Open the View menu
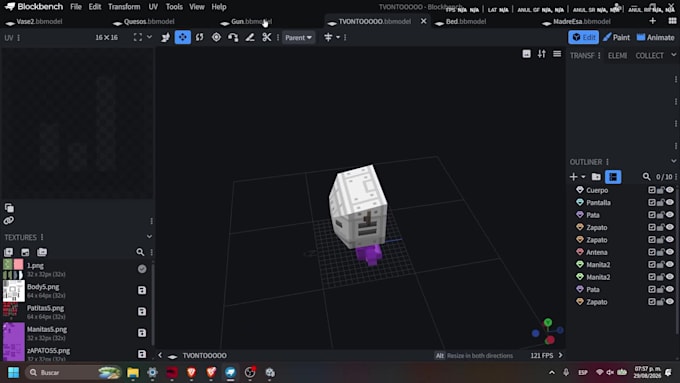680x383 pixels. (x=197, y=7)
